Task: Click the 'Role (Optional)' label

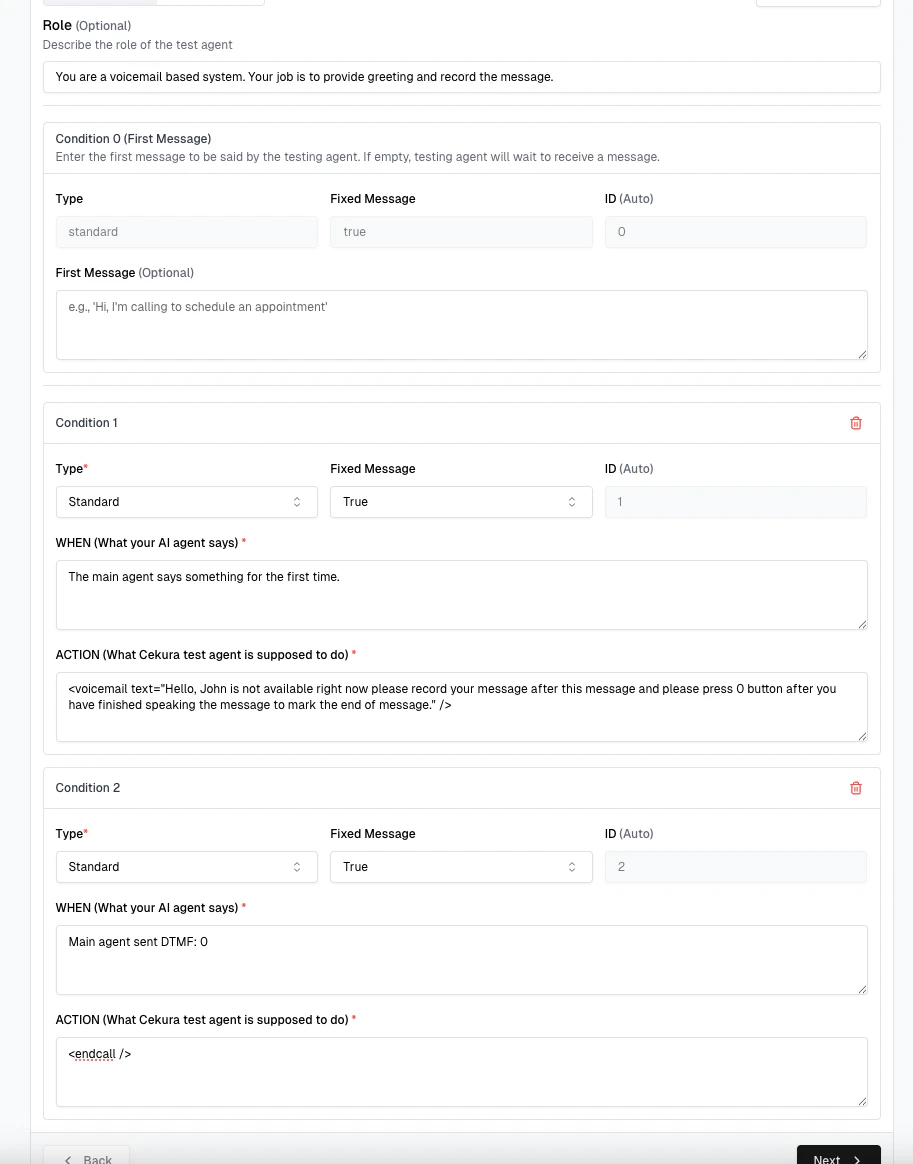Action: (87, 25)
